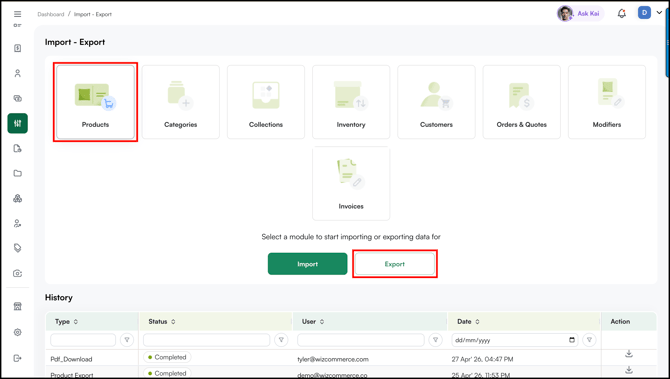Click the Status filter text field
Screen dimensions: 670x379
(206, 340)
